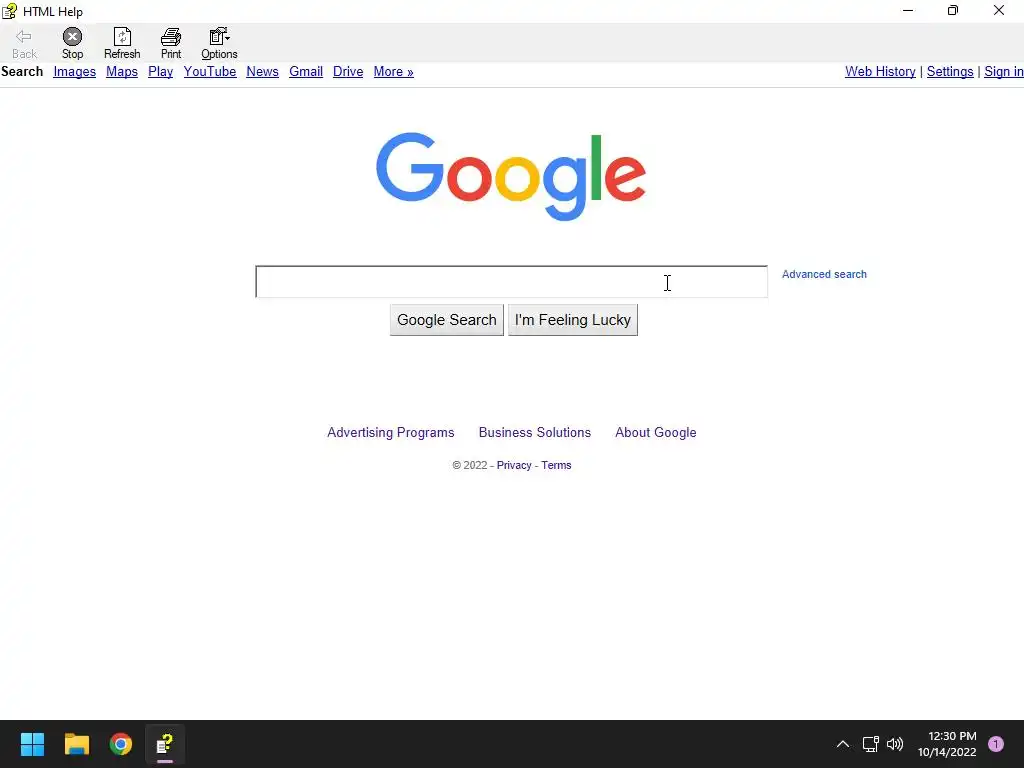Image resolution: width=1024 pixels, height=768 pixels.
Task: Click the I'm Feeling Lucky button
Action: 573,320
